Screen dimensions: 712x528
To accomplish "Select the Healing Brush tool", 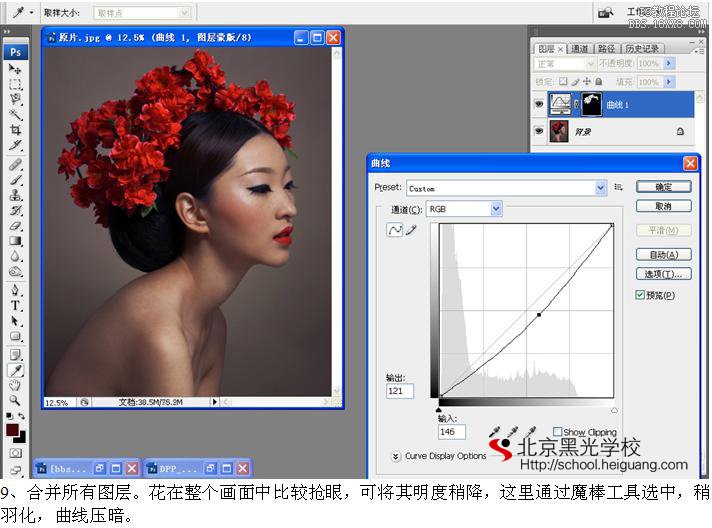I will (x=15, y=164).
